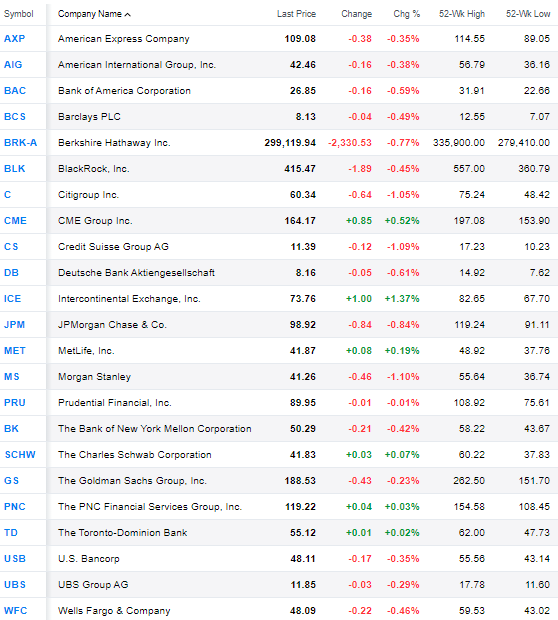Click BlackRock 52-week high 557.00
This screenshot has height=620, width=558.
point(469,169)
